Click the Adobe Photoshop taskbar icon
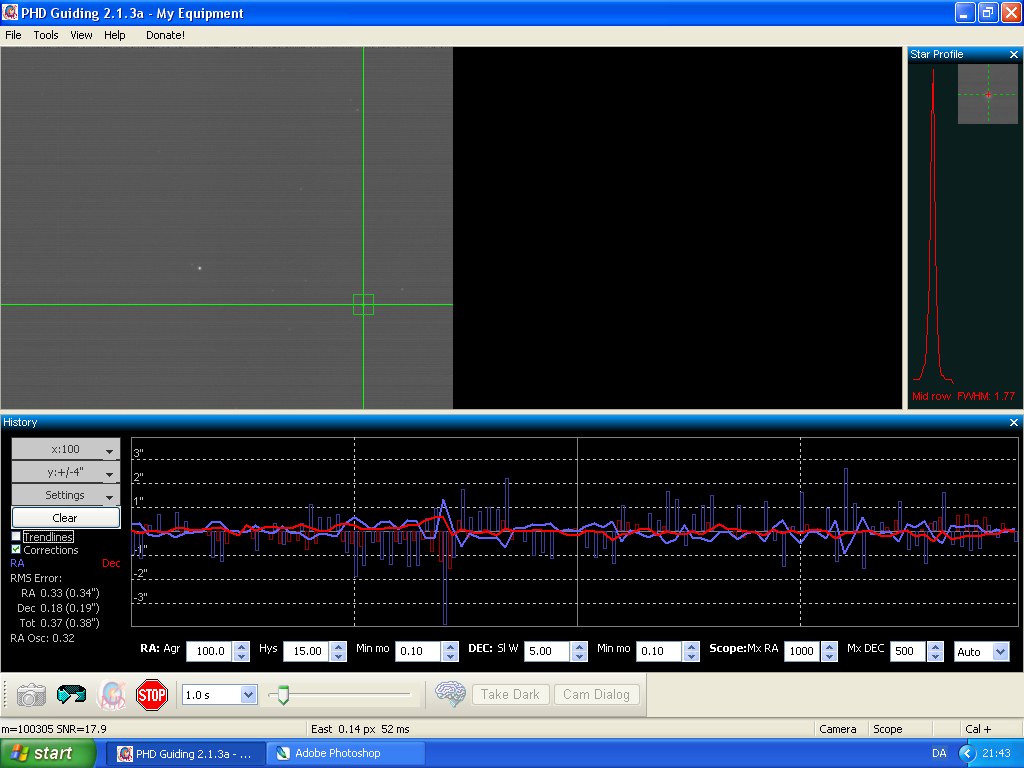 click(283, 753)
